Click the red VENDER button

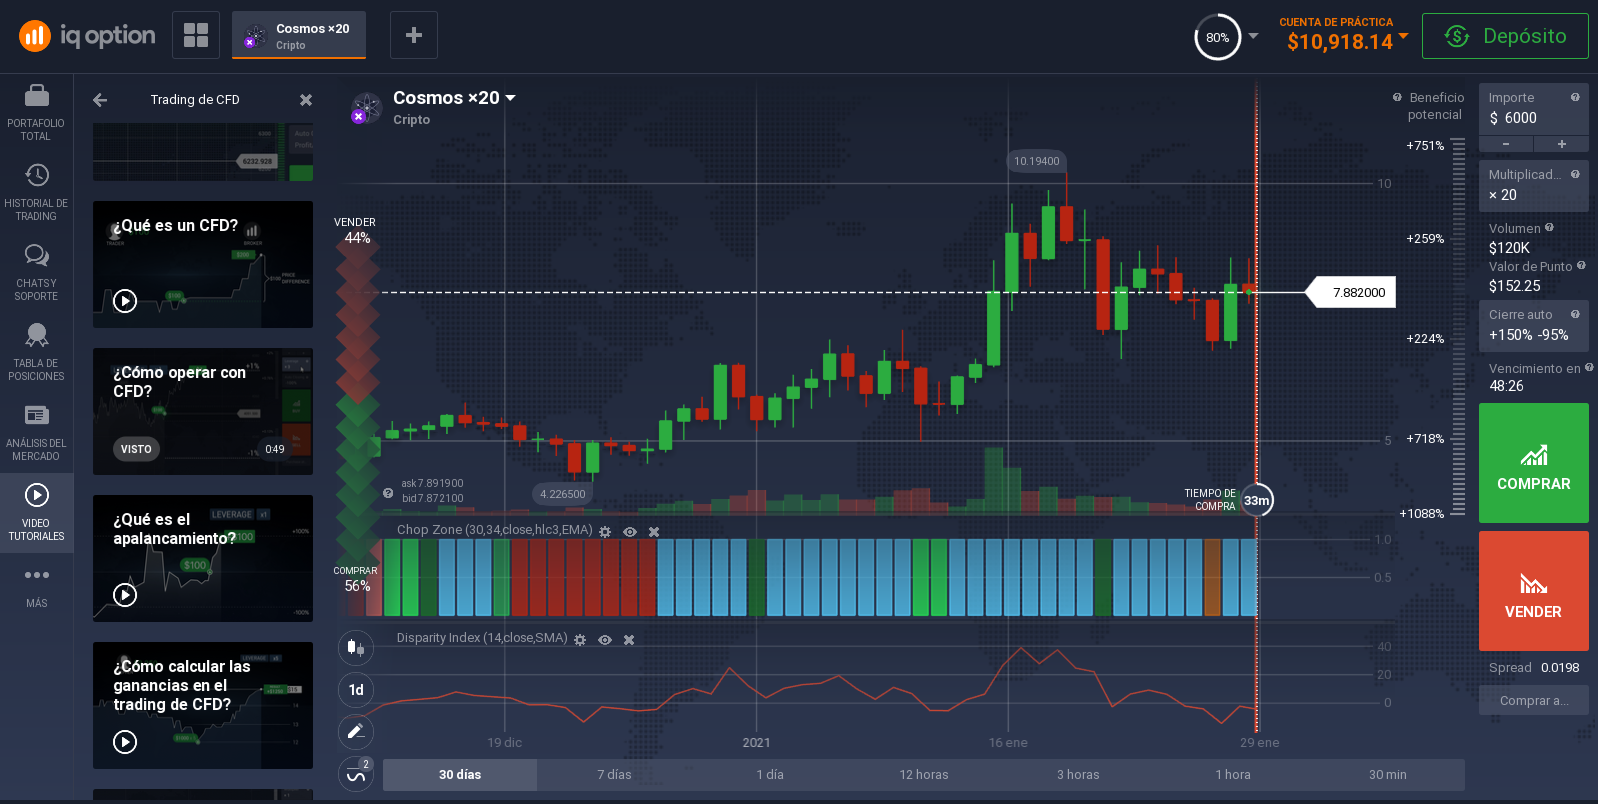pos(1533,591)
